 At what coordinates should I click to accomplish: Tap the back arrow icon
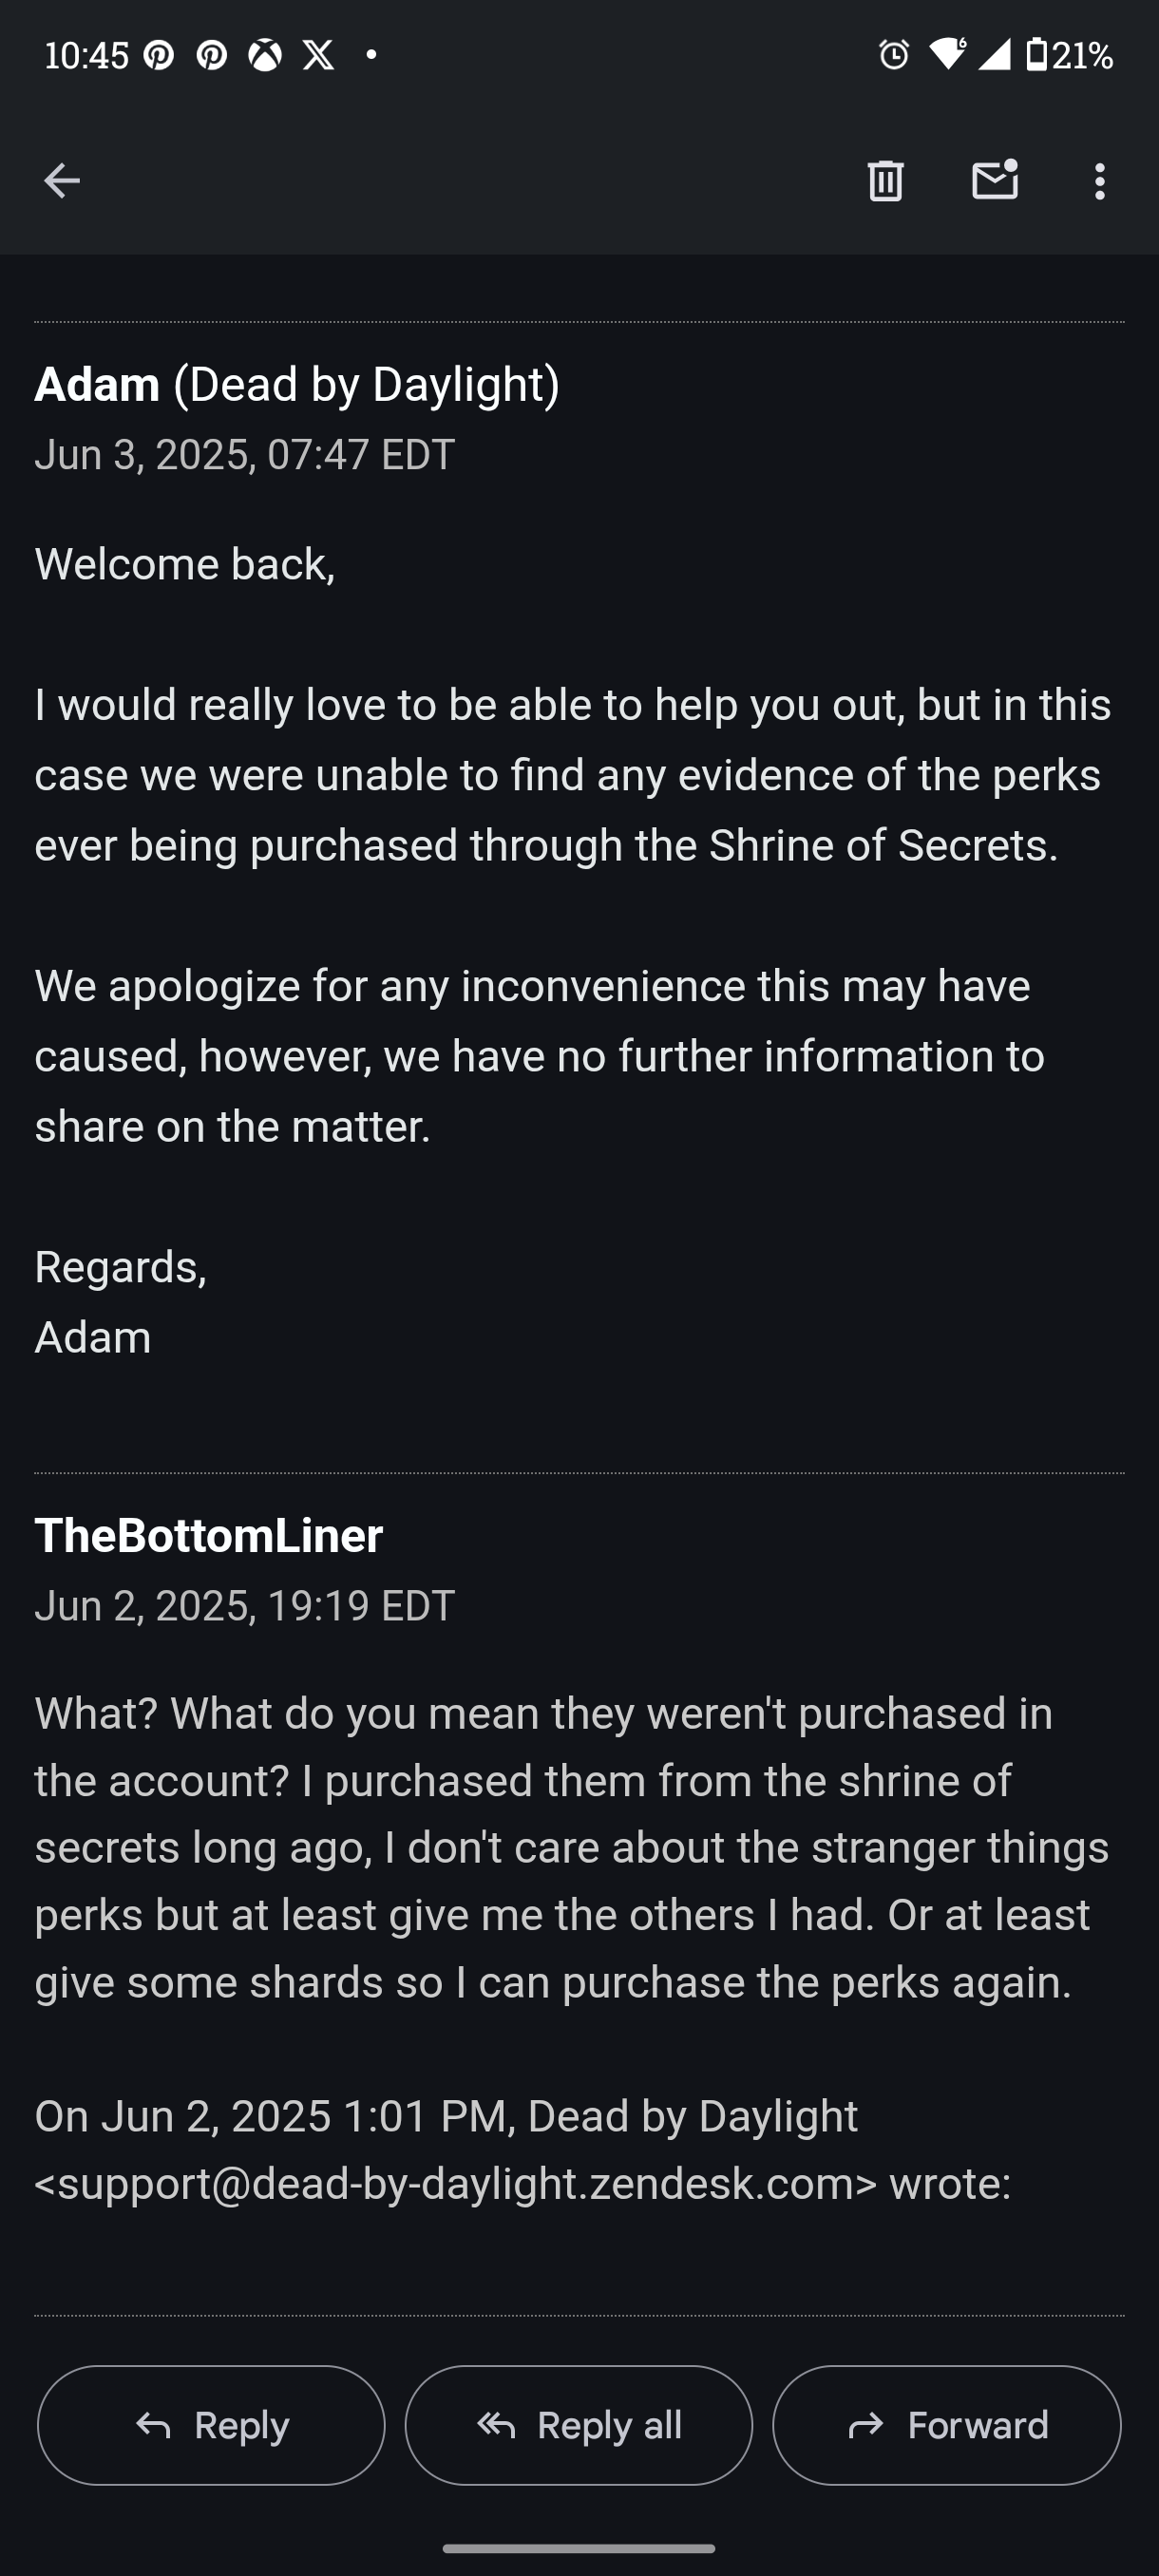[x=62, y=181]
